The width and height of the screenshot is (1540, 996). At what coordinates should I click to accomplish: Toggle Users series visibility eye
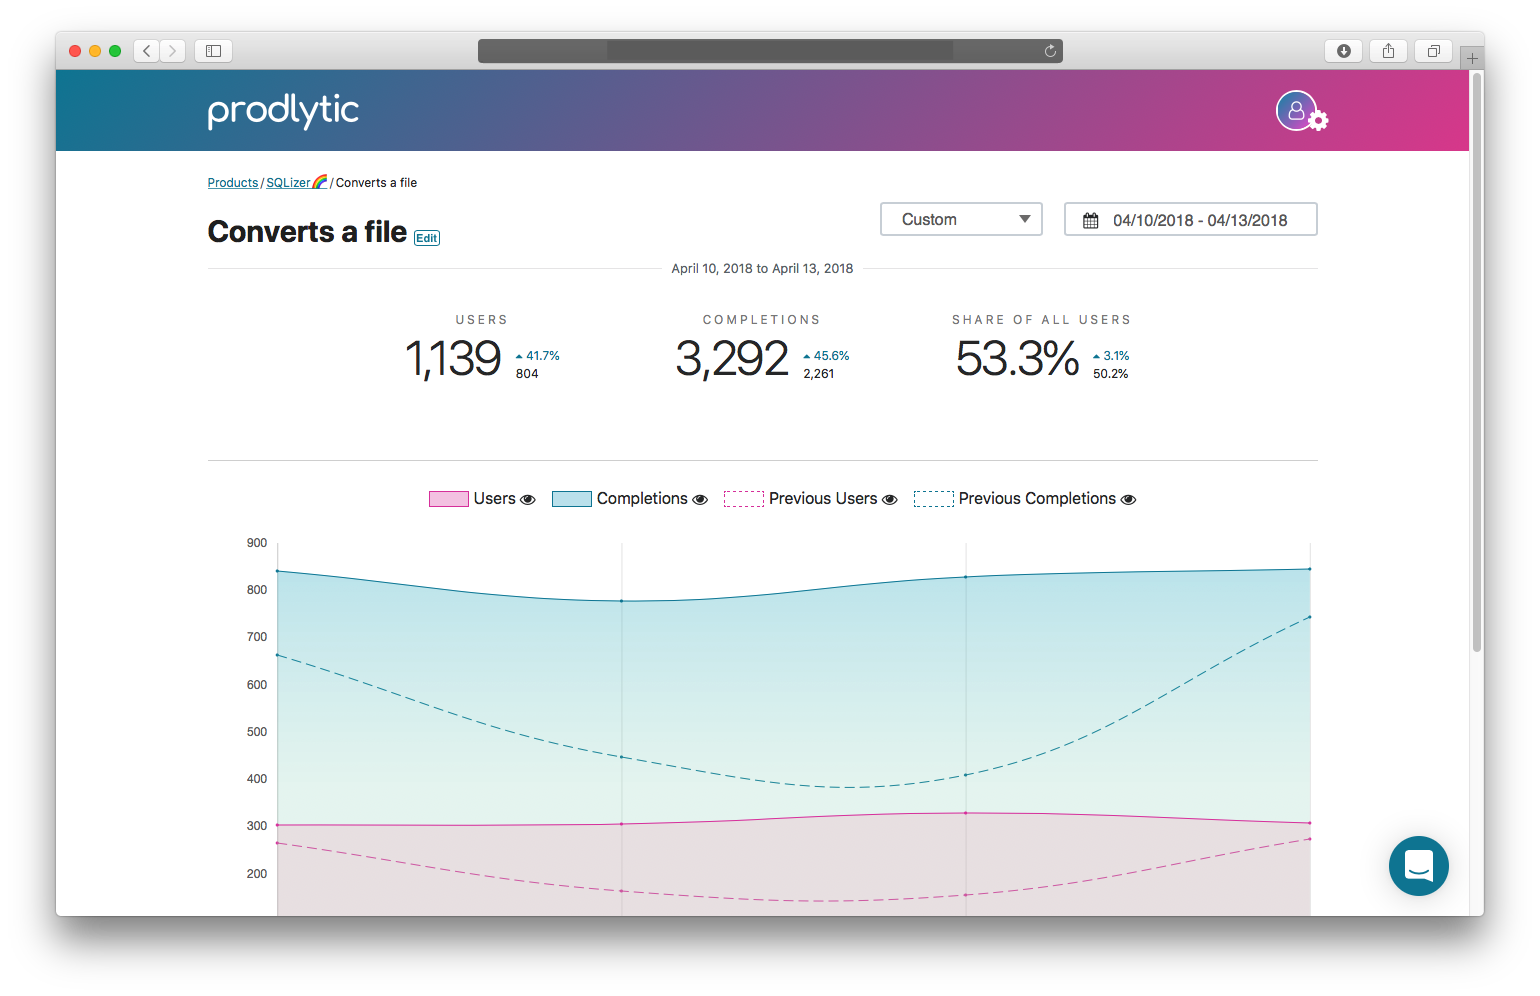(528, 499)
